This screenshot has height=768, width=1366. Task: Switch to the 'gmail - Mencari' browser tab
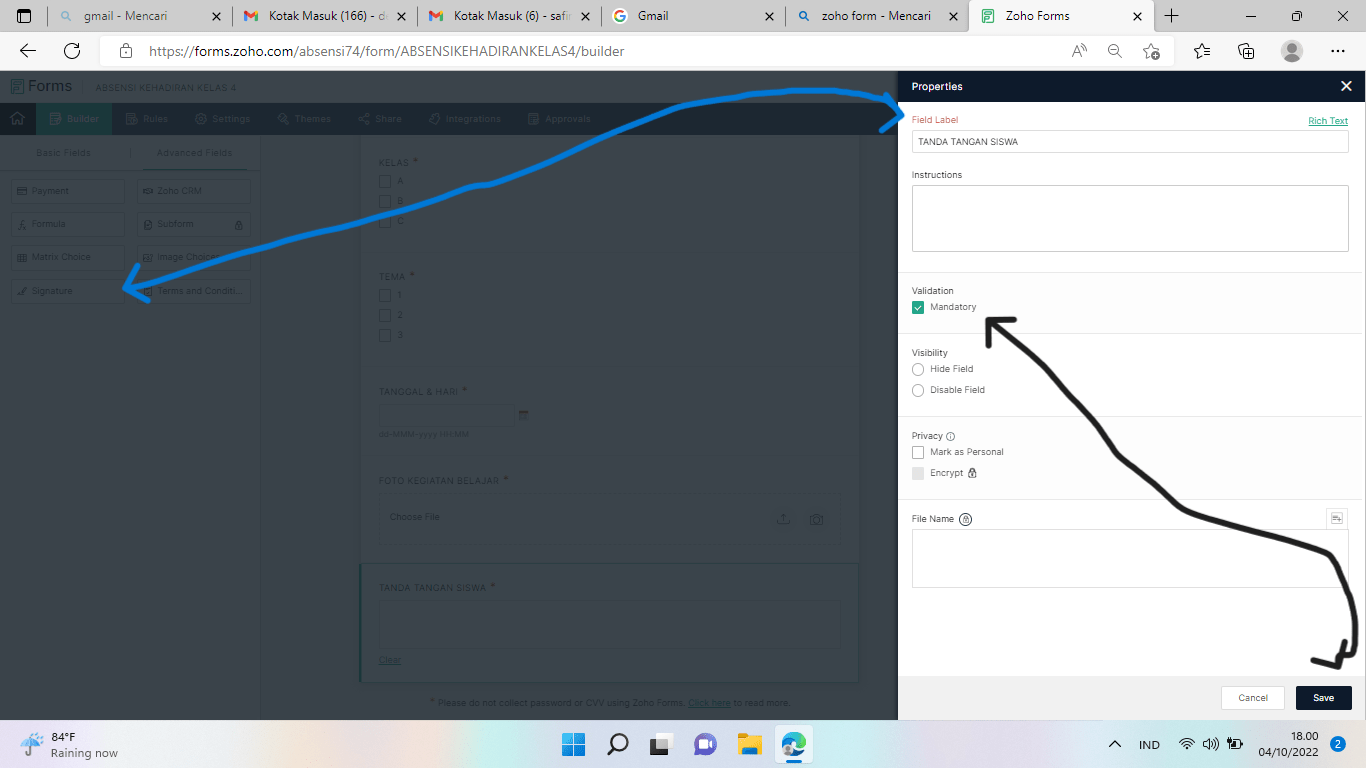(x=140, y=16)
